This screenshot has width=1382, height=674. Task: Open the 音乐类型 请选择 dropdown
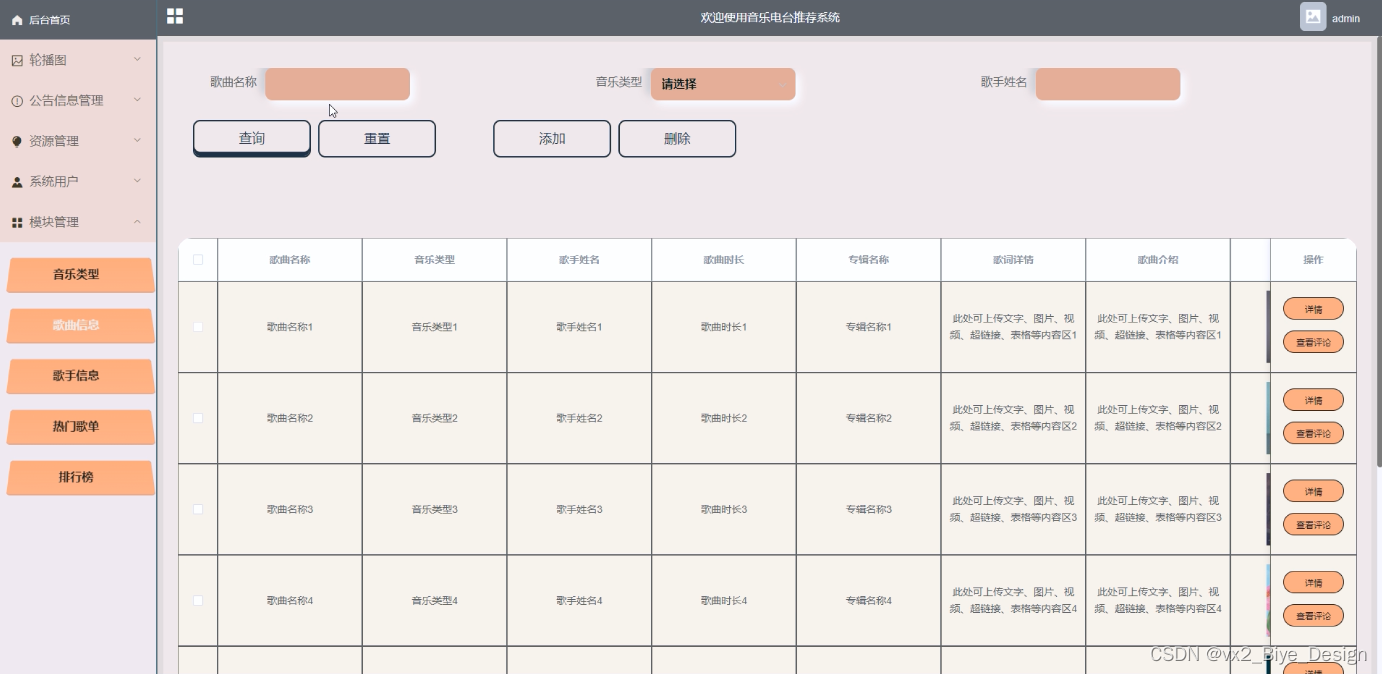click(x=723, y=84)
